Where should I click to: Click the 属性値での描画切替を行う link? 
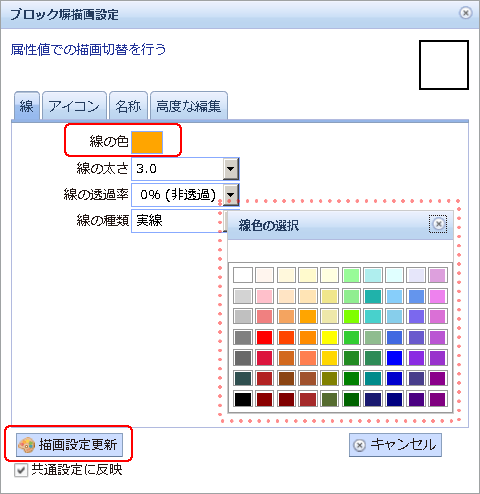[88, 50]
